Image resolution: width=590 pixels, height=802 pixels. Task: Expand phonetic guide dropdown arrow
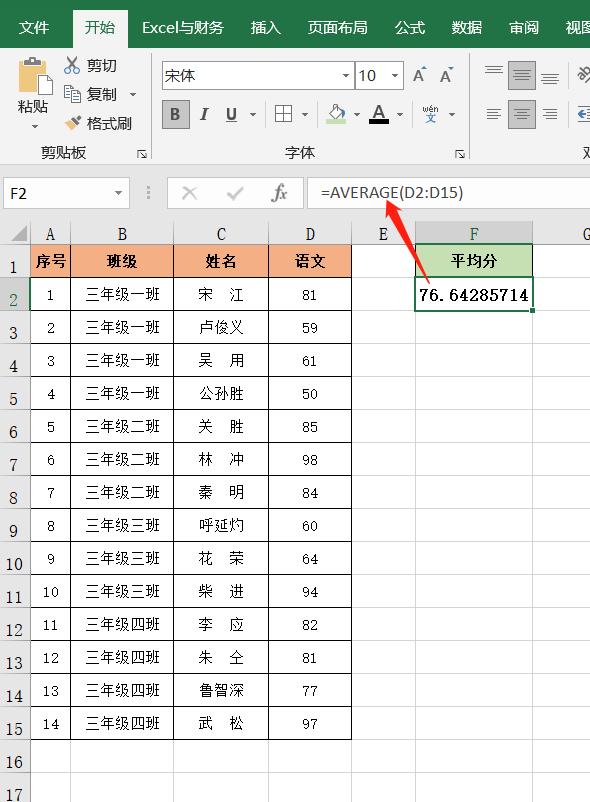pyautogui.click(x=452, y=114)
